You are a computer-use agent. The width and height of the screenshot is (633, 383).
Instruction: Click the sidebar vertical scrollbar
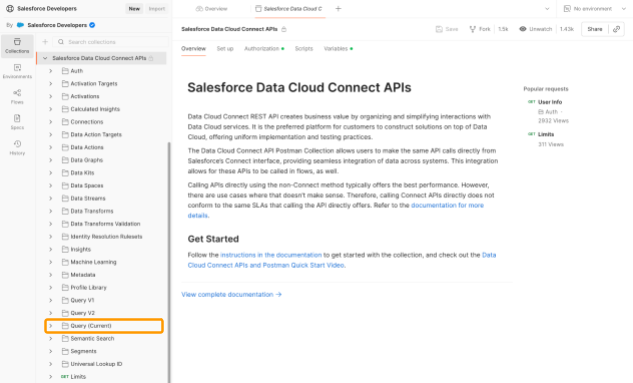click(x=169, y=262)
